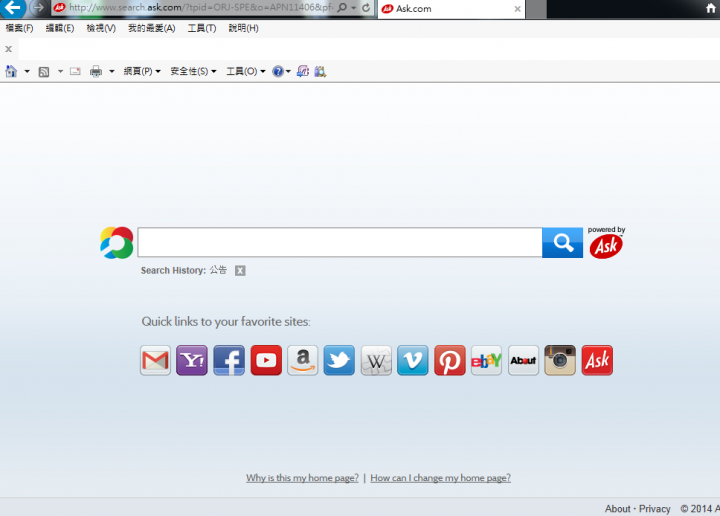
Task: Open the home icon at top right
Action: coord(711,8)
